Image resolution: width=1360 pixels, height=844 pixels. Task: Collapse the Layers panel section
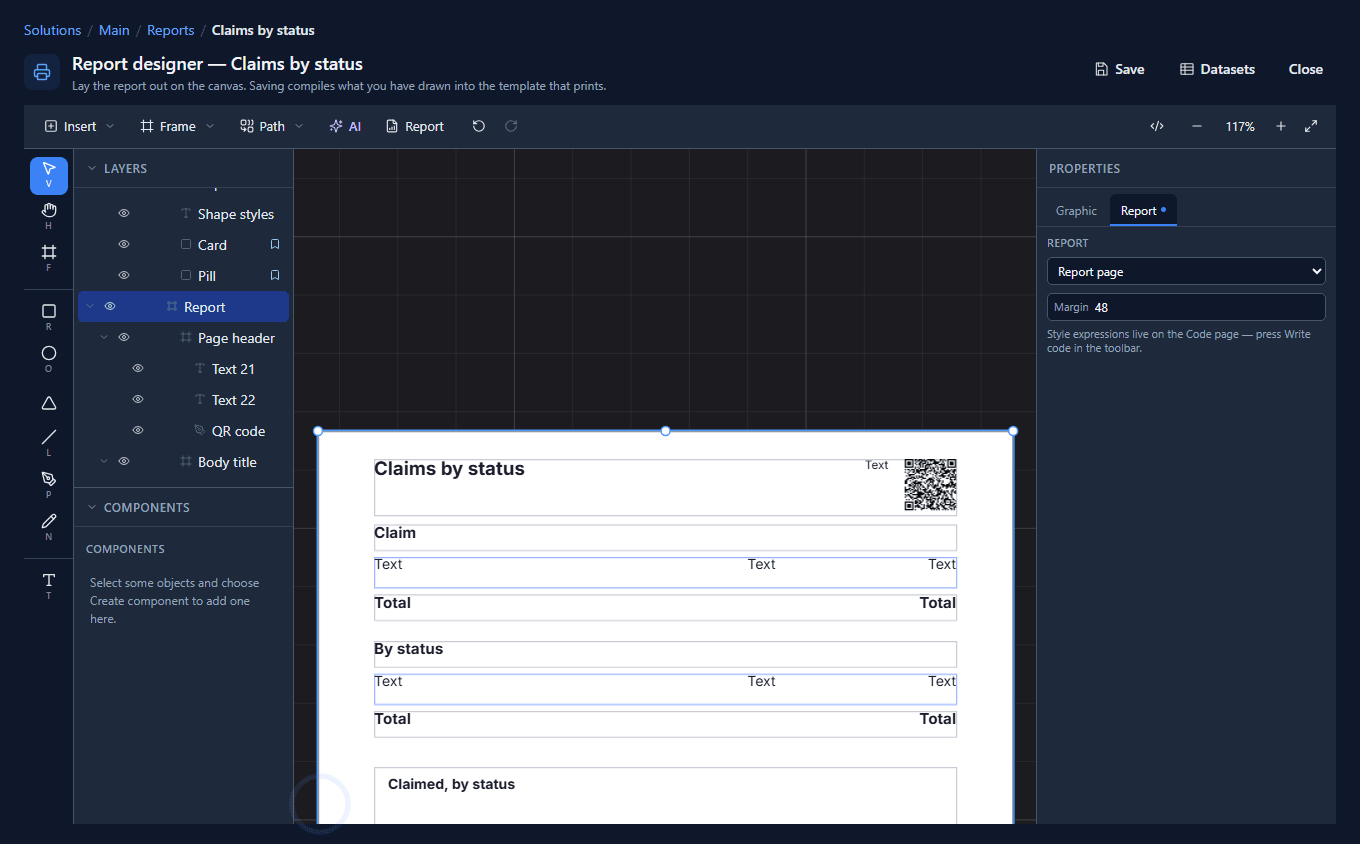point(92,169)
